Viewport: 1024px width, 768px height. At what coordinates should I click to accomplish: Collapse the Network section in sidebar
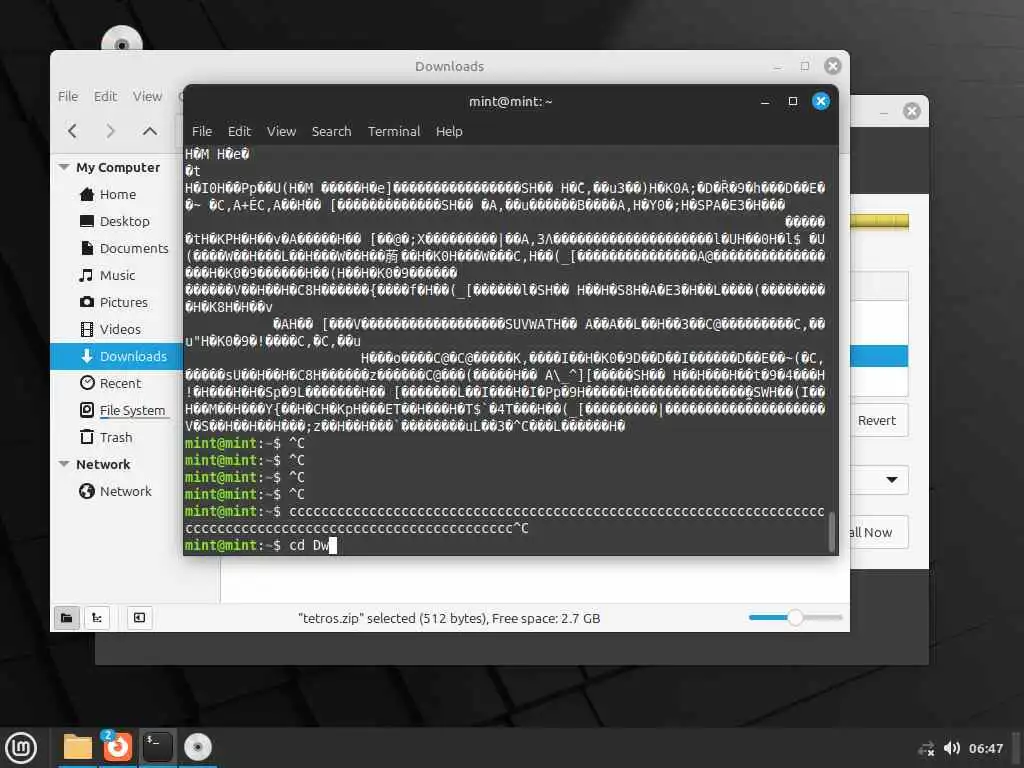[x=64, y=464]
